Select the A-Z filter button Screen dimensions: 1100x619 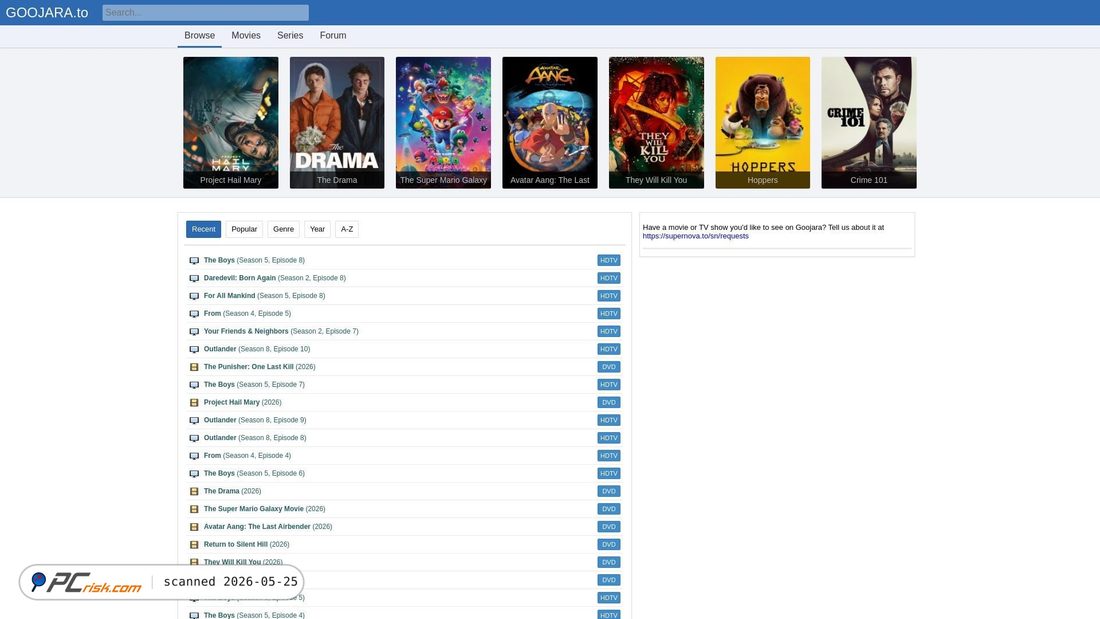(347, 229)
